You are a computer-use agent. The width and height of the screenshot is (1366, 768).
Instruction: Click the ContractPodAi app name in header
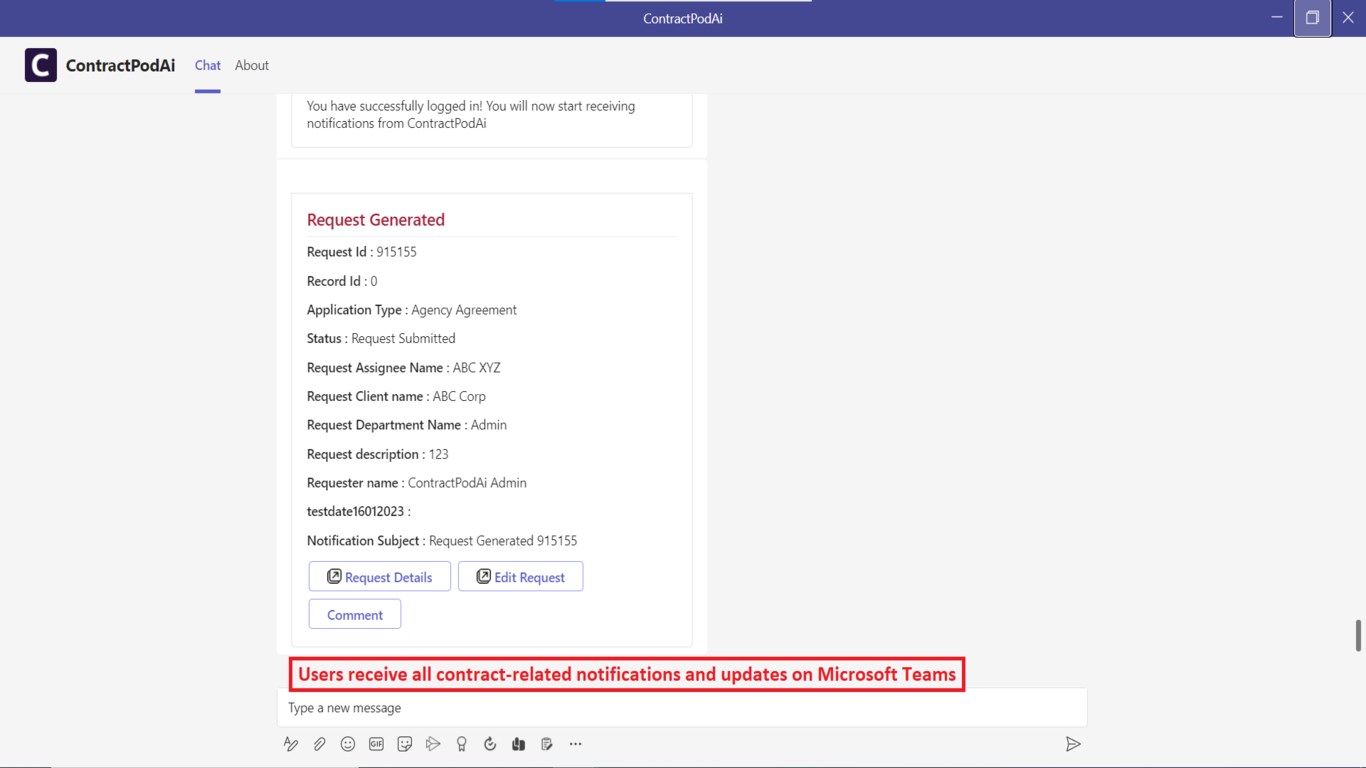click(120, 65)
